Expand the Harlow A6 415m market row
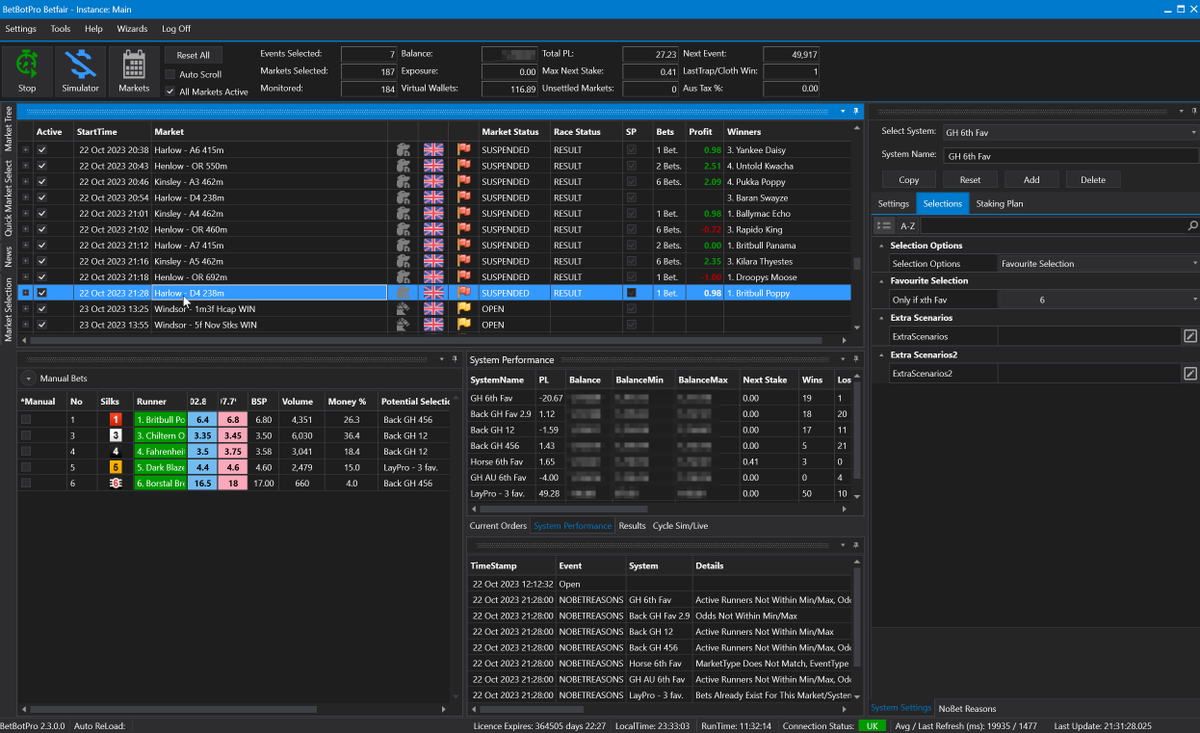 (26, 150)
